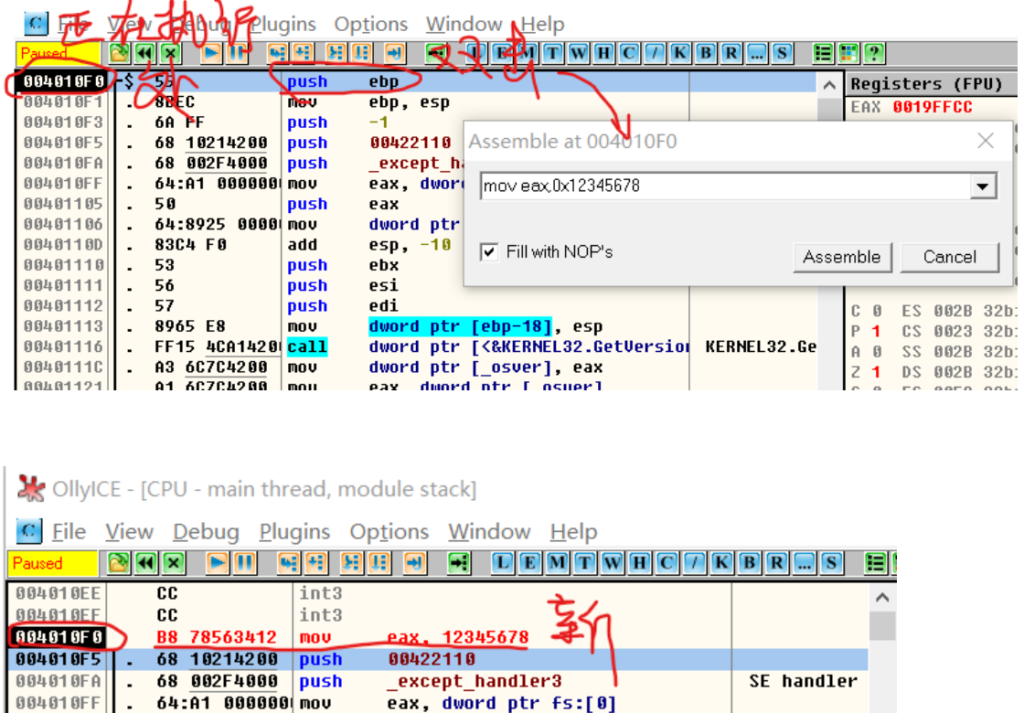Expand the assemble command history dropdown

(x=983, y=186)
